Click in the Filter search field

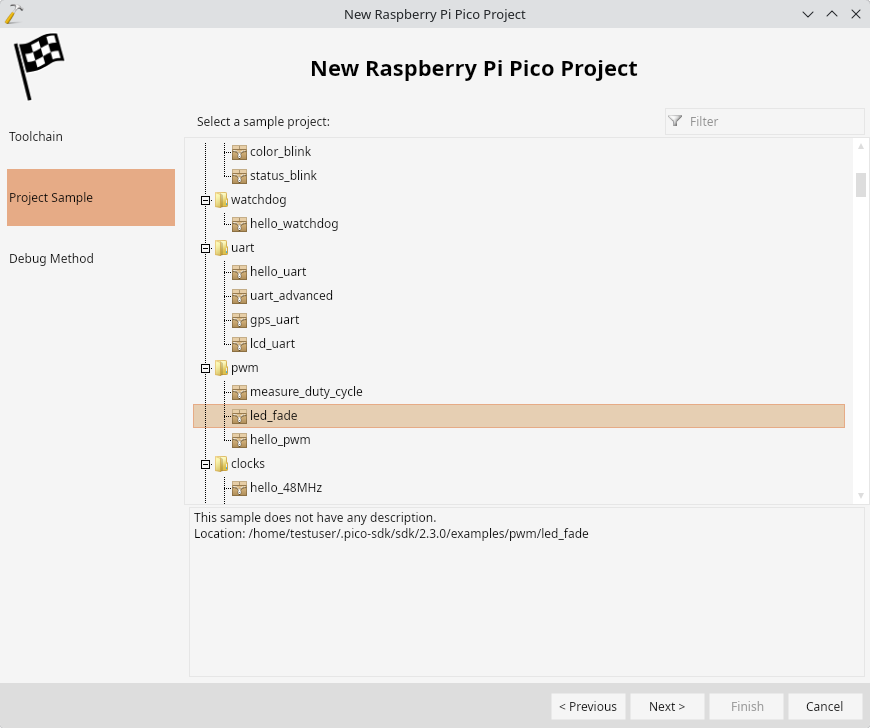pos(765,121)
